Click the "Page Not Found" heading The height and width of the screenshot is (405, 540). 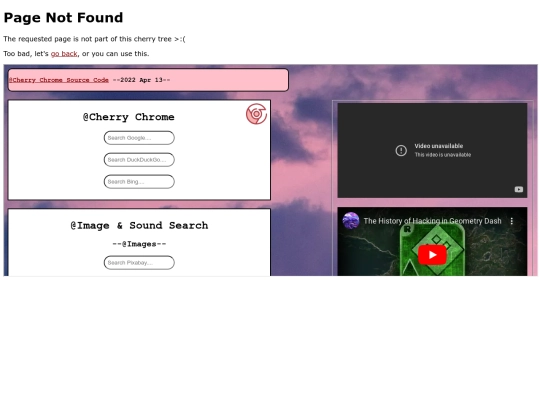pos(63,18)
